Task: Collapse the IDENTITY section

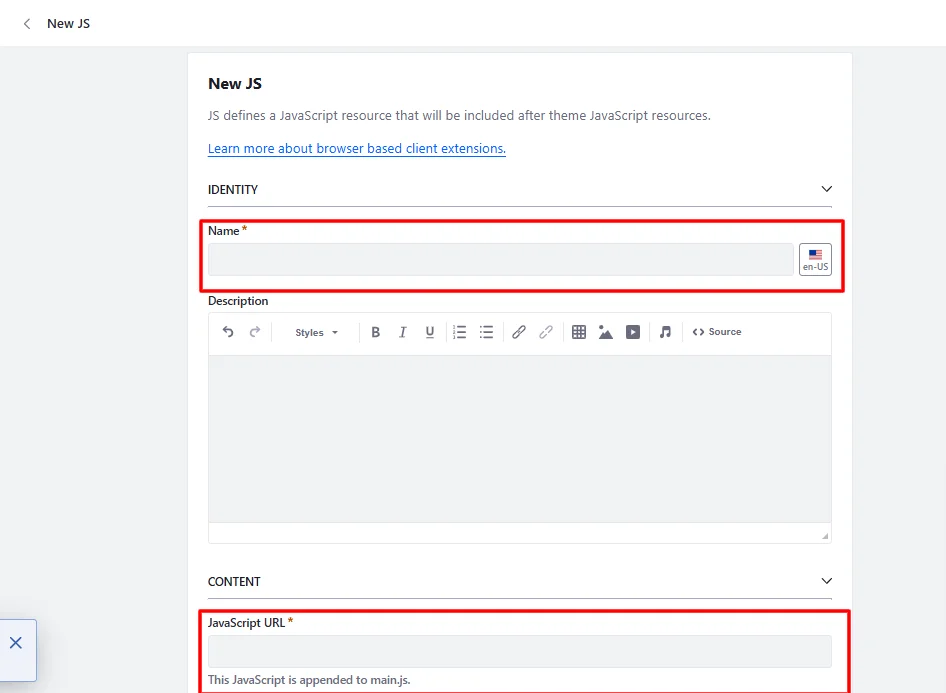Action: 827,188
